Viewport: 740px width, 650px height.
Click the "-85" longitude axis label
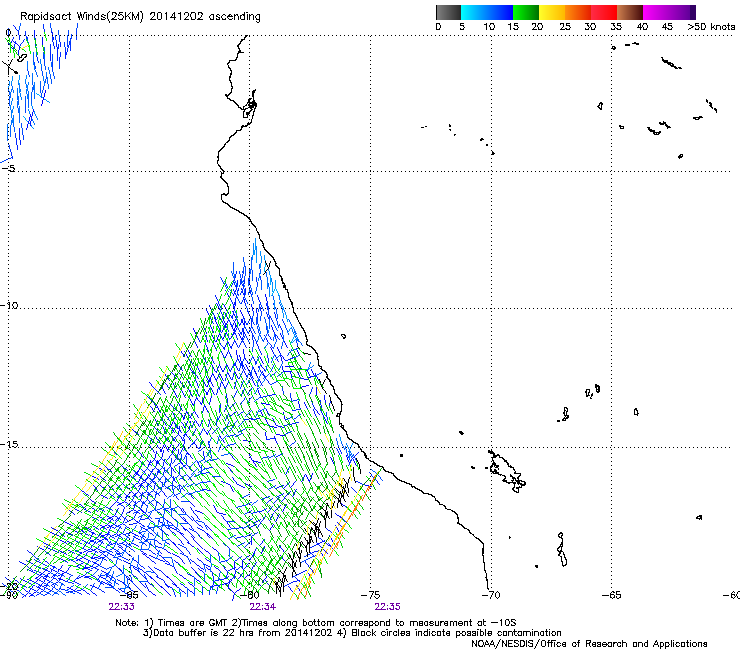pyautogui.click(x=129, y=595)
